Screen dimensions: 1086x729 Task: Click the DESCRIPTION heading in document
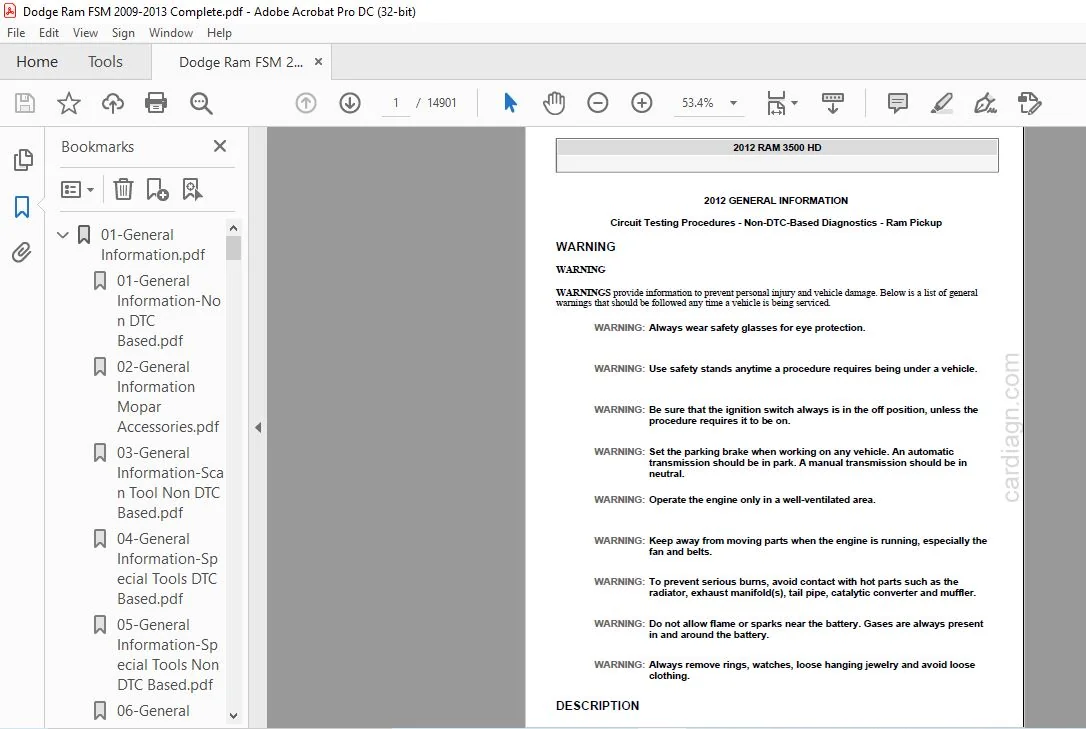click(x=597, y=705)
